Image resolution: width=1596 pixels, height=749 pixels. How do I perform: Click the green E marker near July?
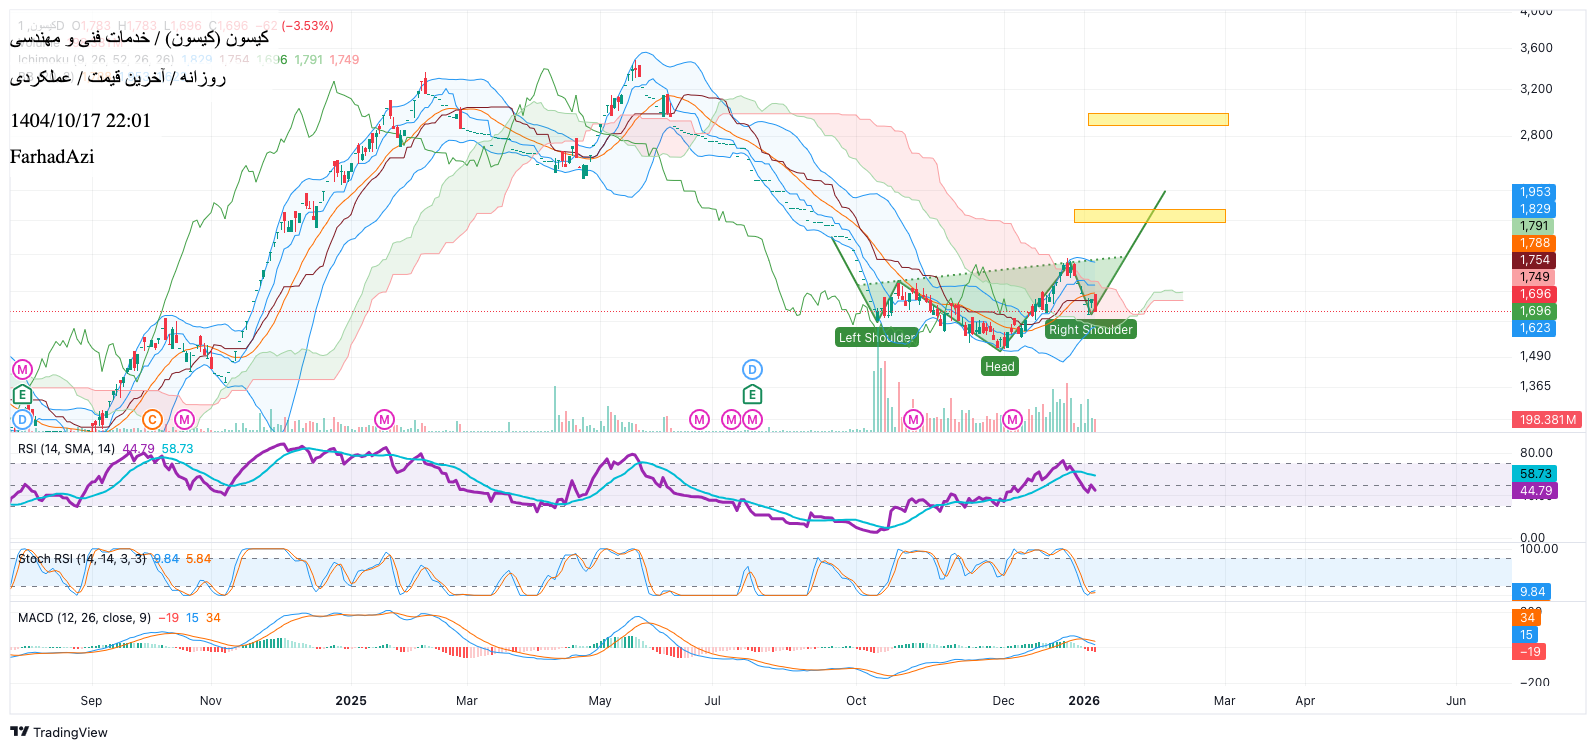[x=752, y=395]
